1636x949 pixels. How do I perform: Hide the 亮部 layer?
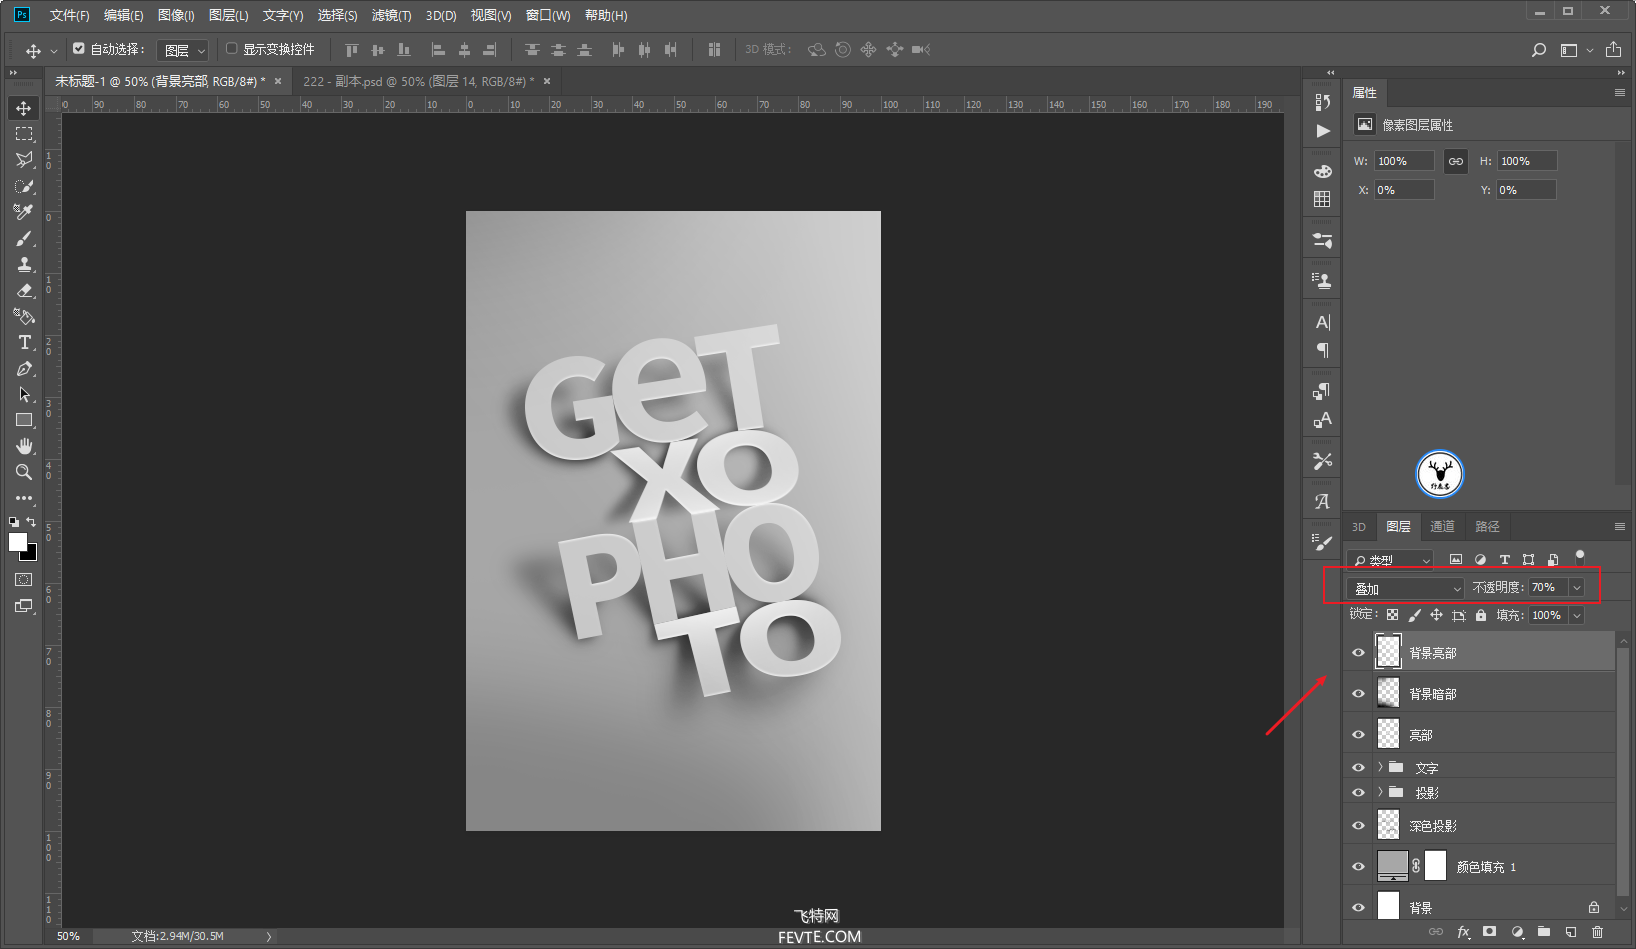[x=1358, y=735]
